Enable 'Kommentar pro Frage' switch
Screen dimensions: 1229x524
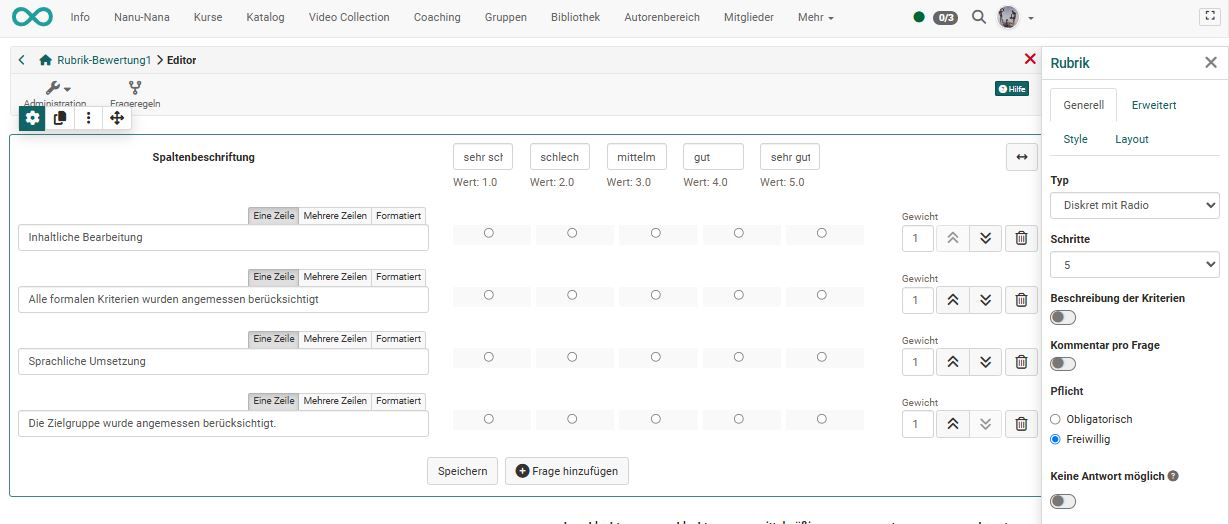point(1063,363)
